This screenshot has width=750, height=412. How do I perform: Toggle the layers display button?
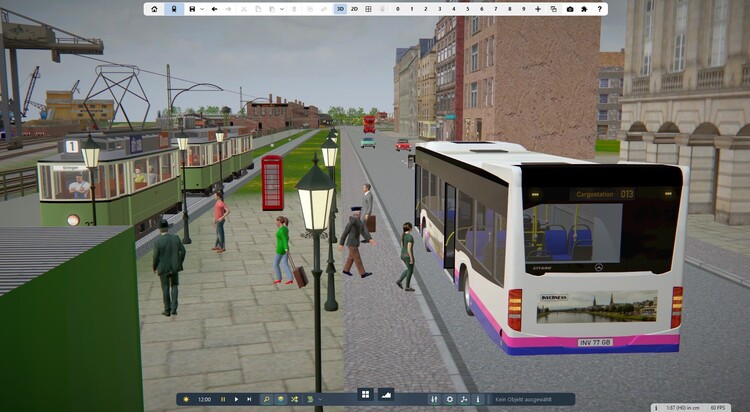(x=281, y=399)
